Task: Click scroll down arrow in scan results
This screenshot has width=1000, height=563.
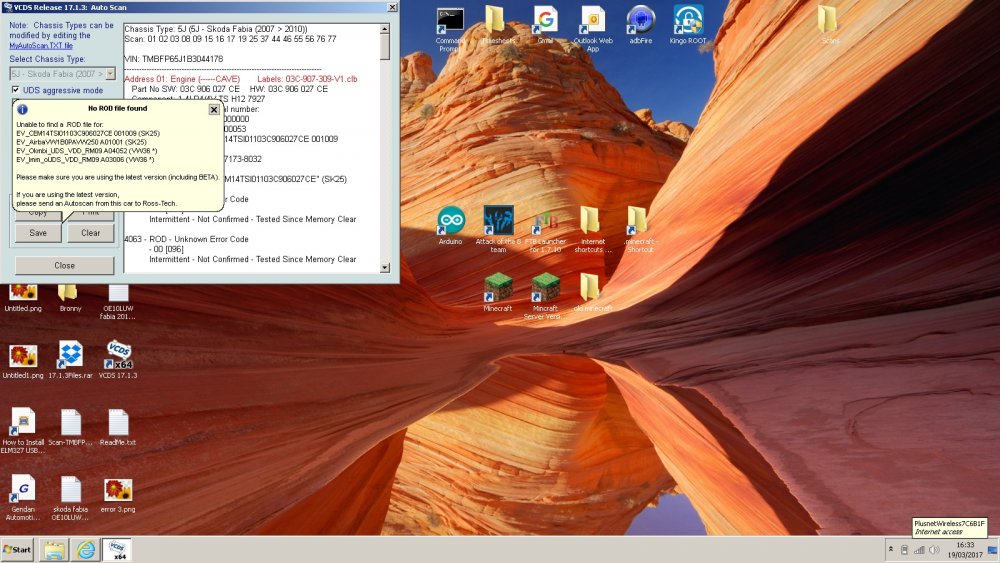Action: [x=385, y=268]
